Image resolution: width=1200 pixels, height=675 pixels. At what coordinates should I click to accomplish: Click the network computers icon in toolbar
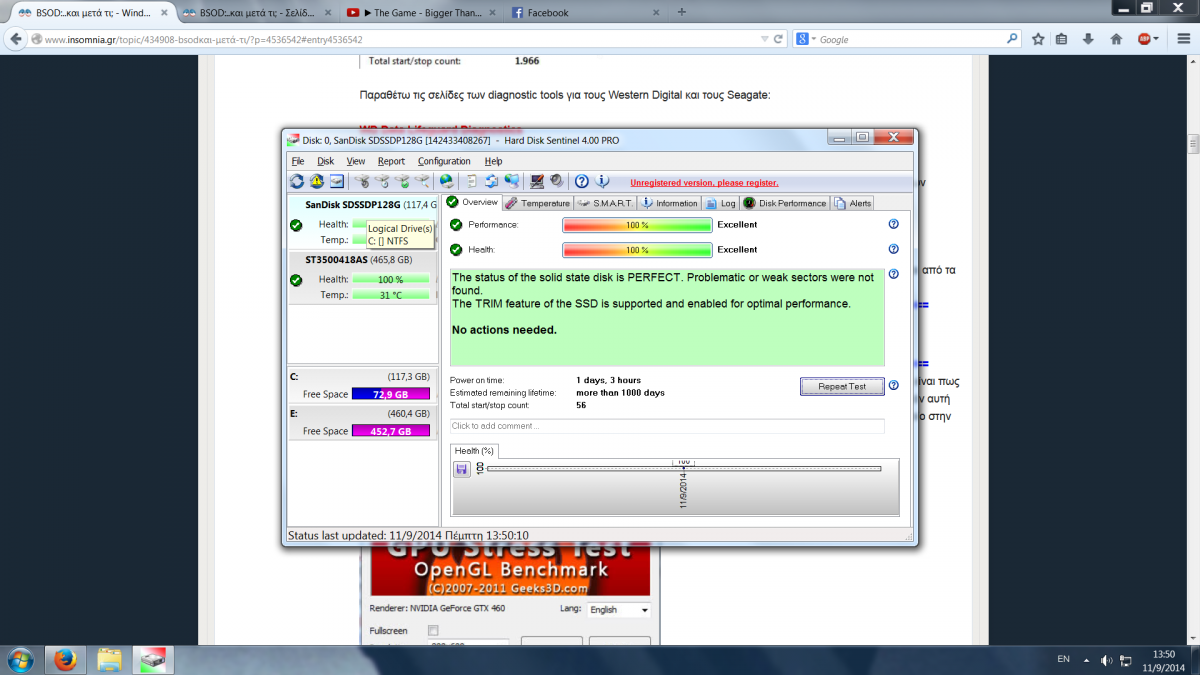(512, 181)
